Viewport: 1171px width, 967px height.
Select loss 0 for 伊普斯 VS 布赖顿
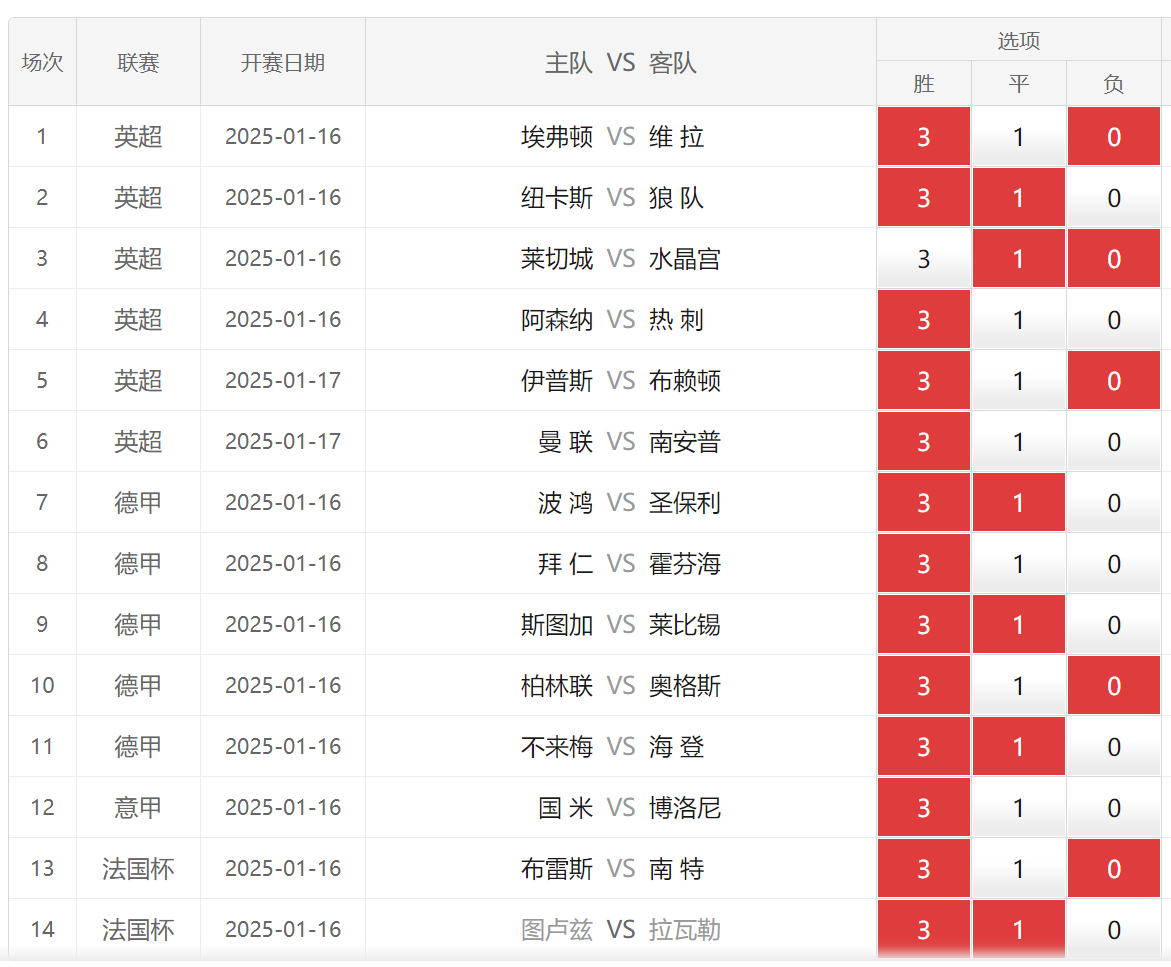(1113, 381)
